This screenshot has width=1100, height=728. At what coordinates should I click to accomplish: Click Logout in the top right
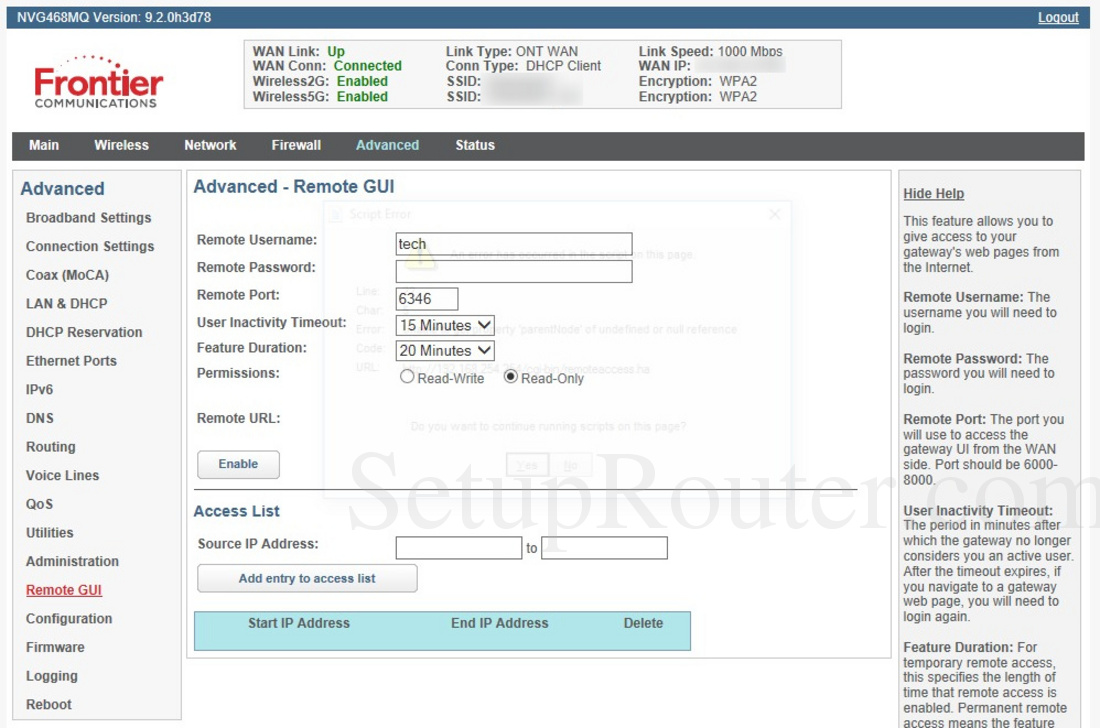pyautogui.click(x=1058, y=17)
